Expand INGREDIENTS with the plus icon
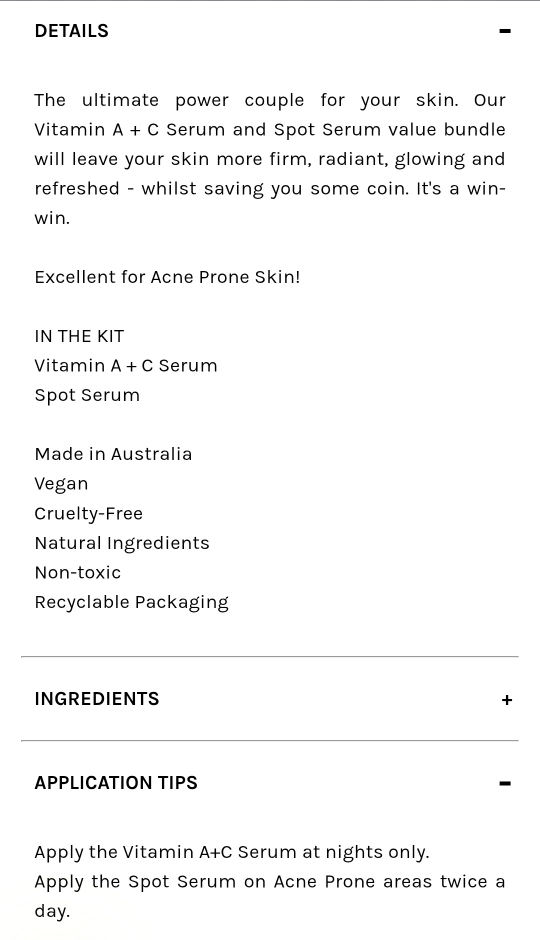Image resolution: width=540 pixels, height=940 pixels. 506,700
